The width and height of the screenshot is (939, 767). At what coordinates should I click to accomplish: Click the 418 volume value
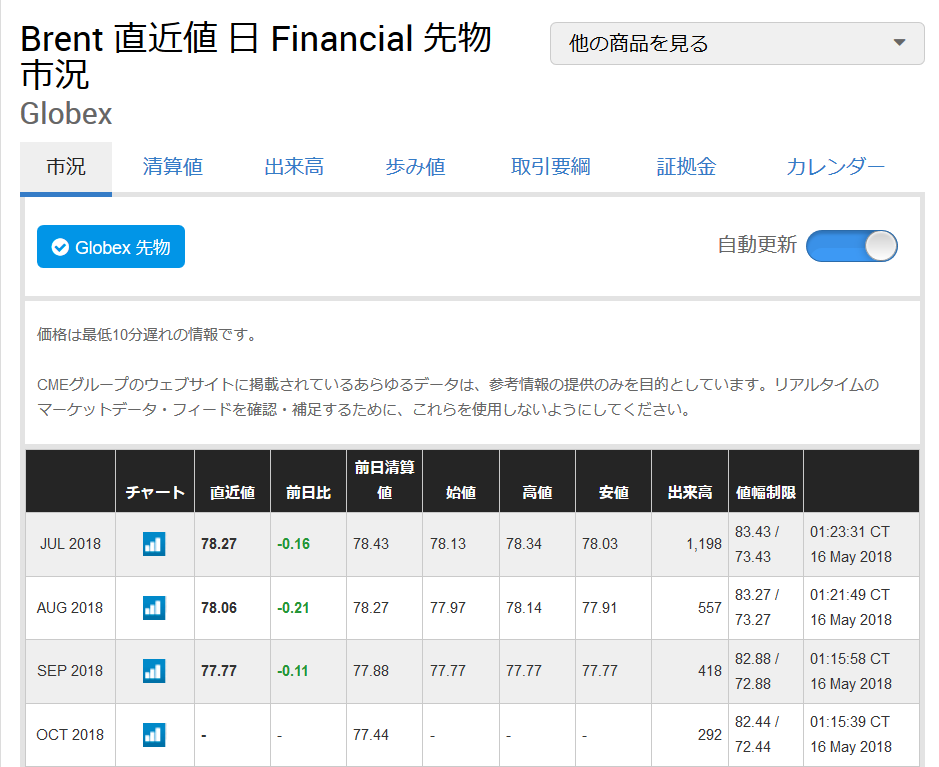[x=710, y=671]
